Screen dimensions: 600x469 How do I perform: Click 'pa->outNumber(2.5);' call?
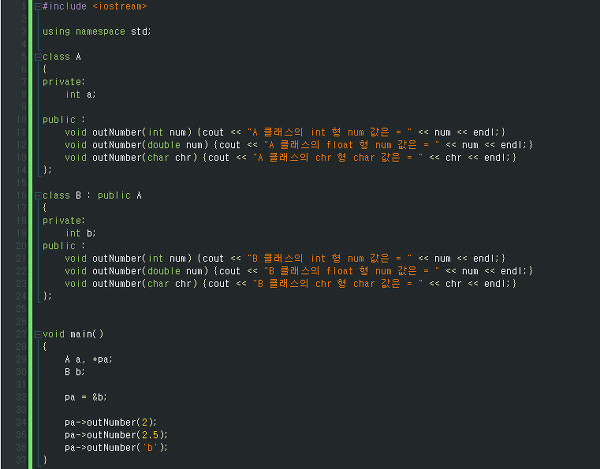[116, 435]
